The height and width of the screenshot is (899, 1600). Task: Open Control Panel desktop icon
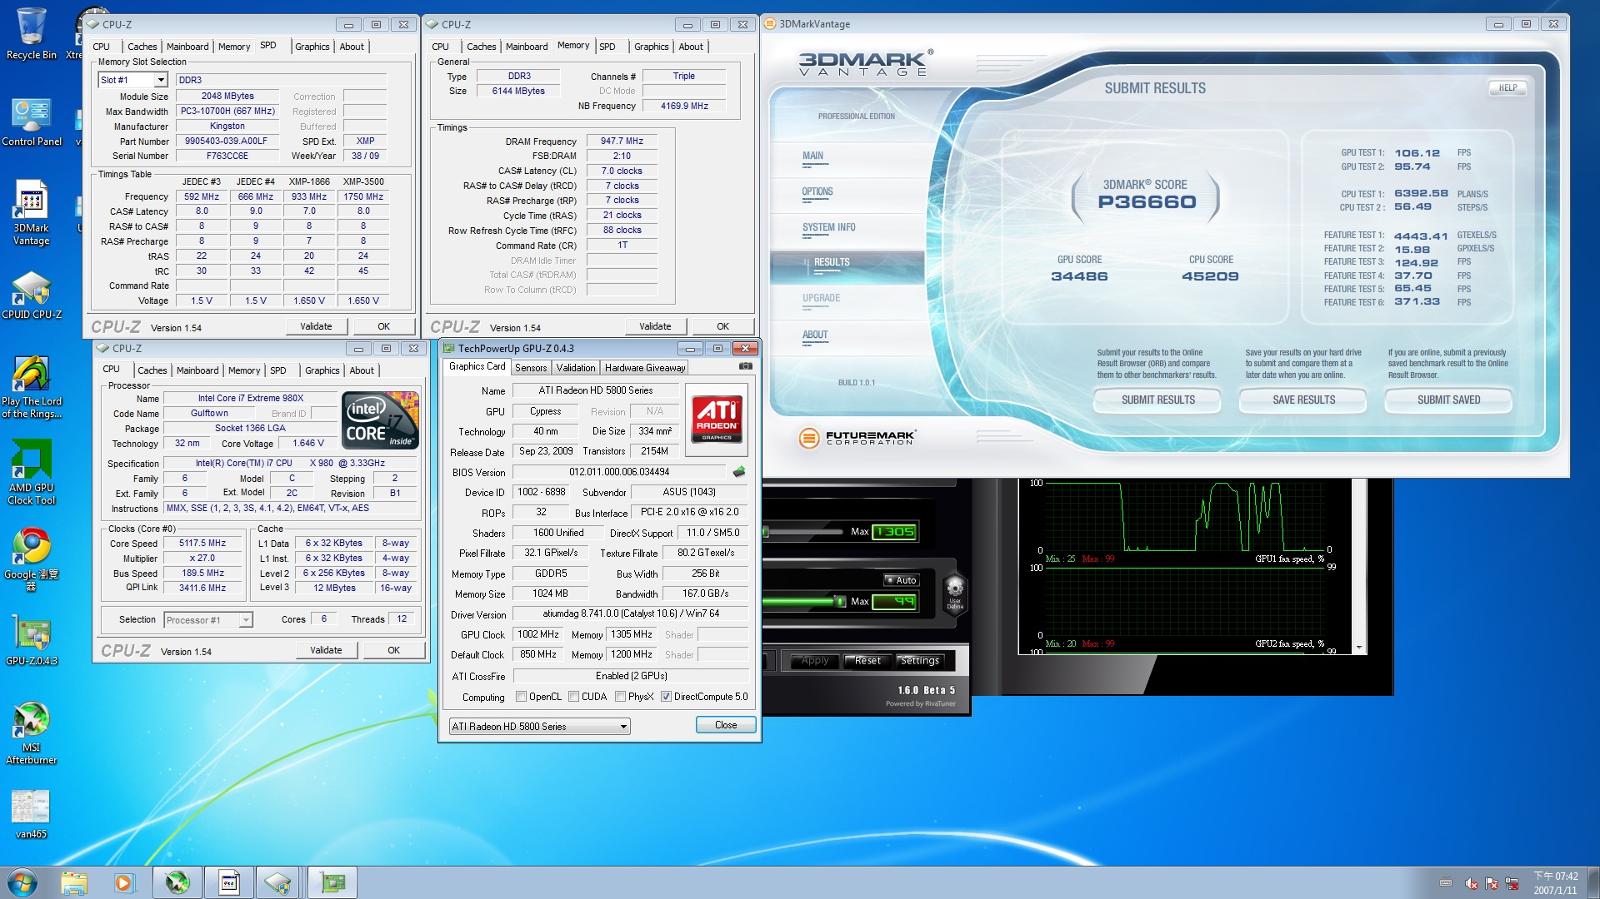(31, 122)
